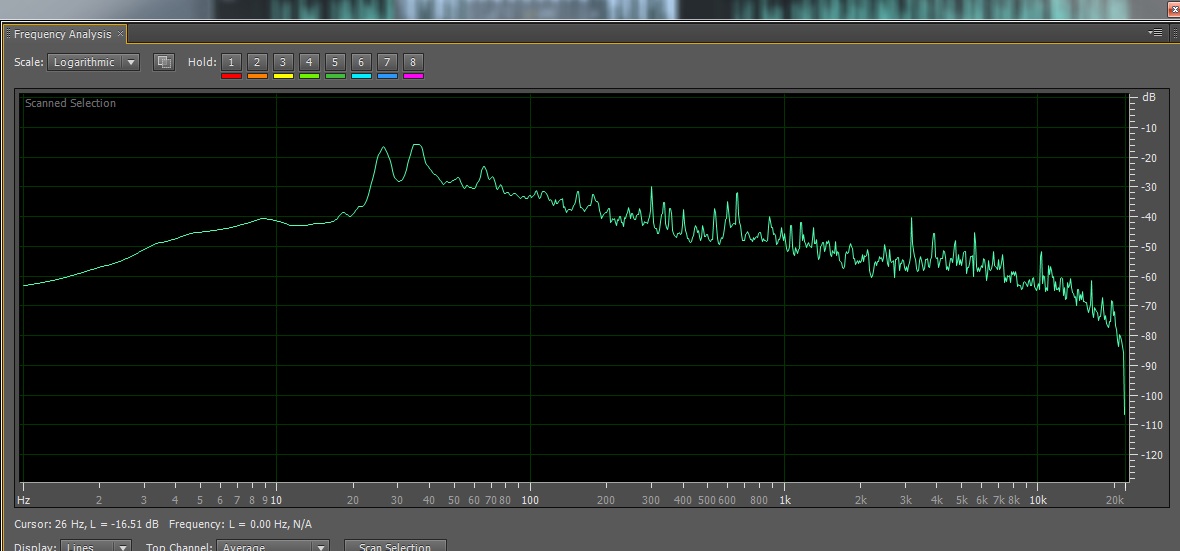Click the cyan swatch under Hold 6
Screen dimensions: 1180x551
361,76
